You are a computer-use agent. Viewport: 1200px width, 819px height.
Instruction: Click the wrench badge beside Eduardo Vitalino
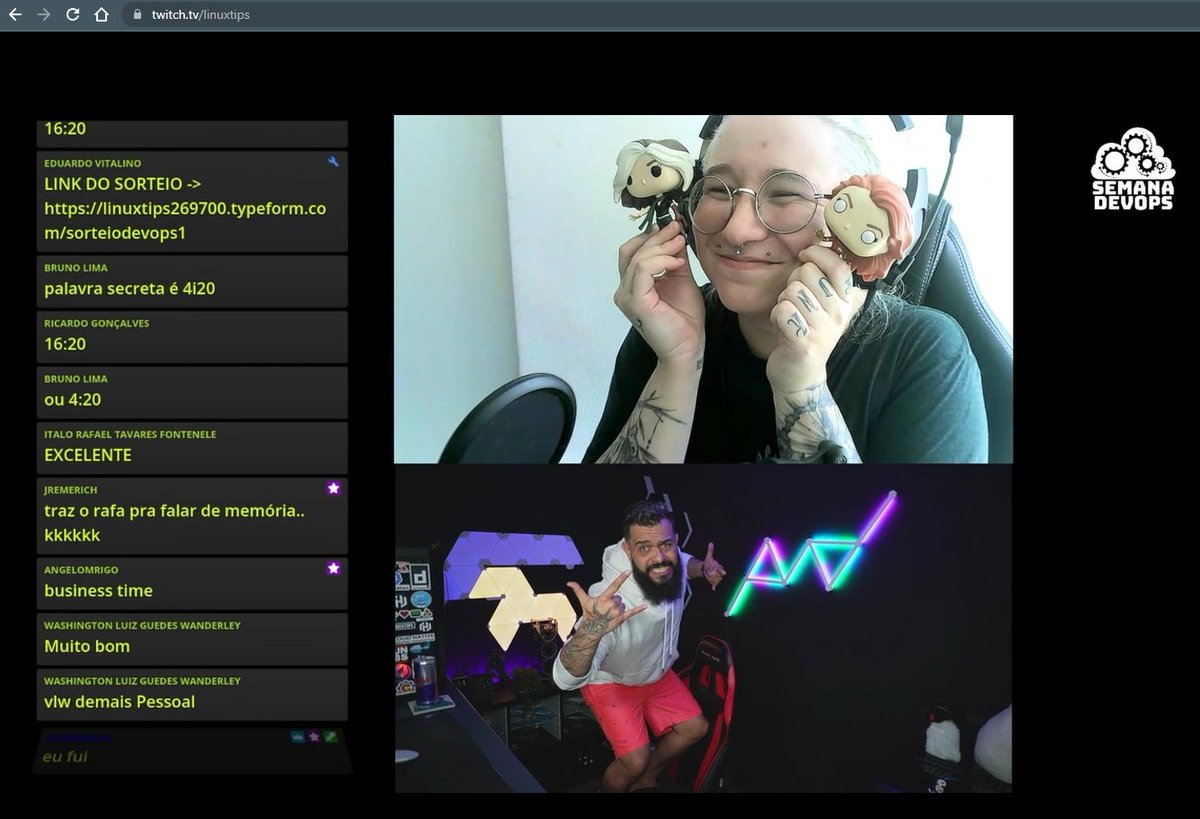coord(333,161)
